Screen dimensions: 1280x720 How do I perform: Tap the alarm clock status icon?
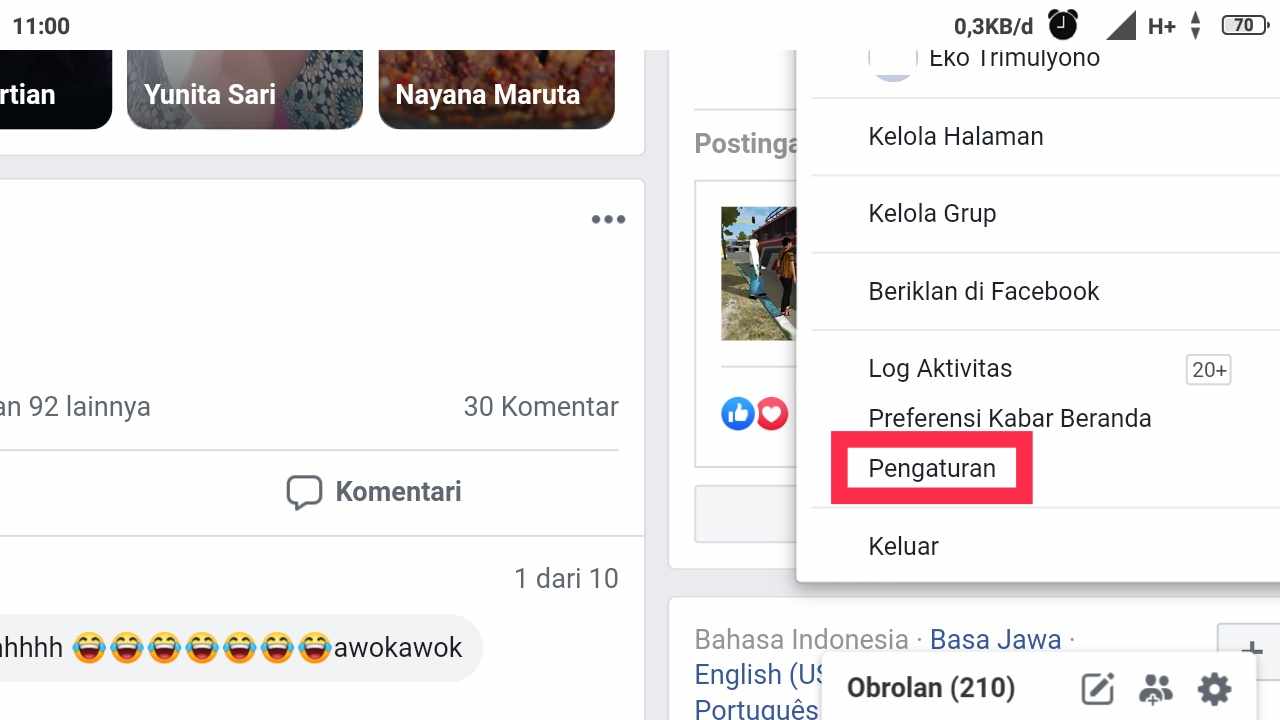point(1063,25)
